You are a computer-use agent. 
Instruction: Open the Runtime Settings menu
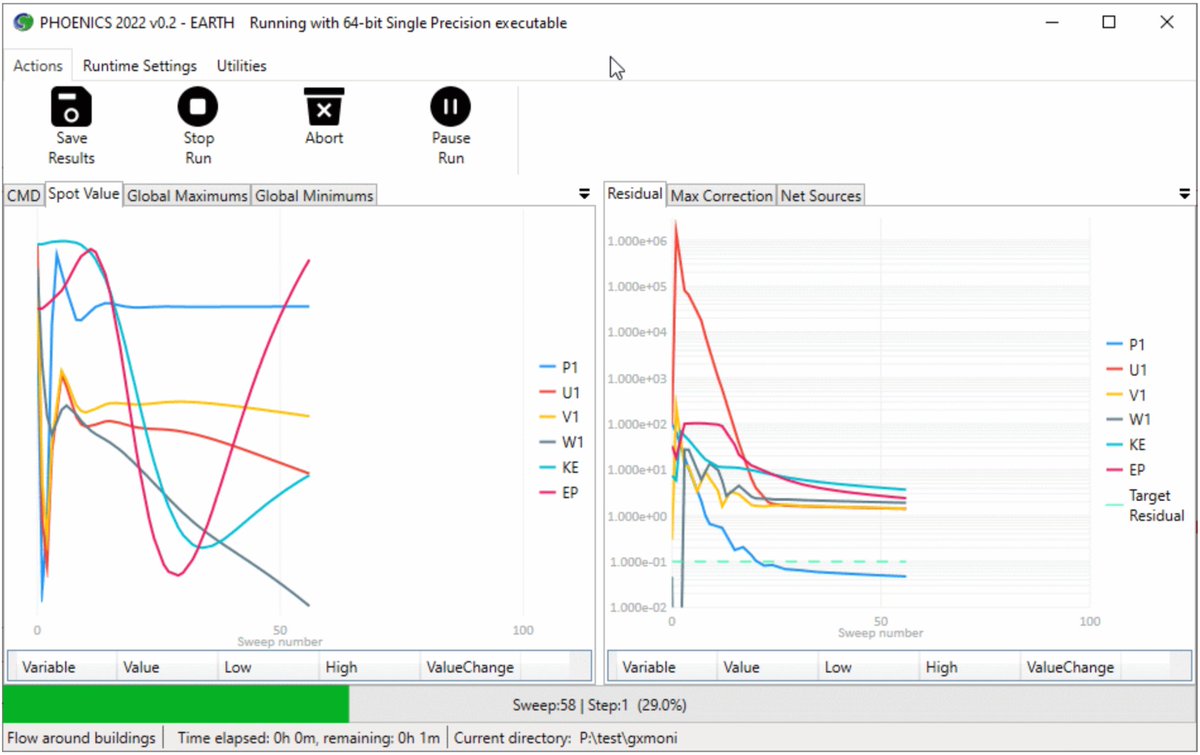(139, 66)
